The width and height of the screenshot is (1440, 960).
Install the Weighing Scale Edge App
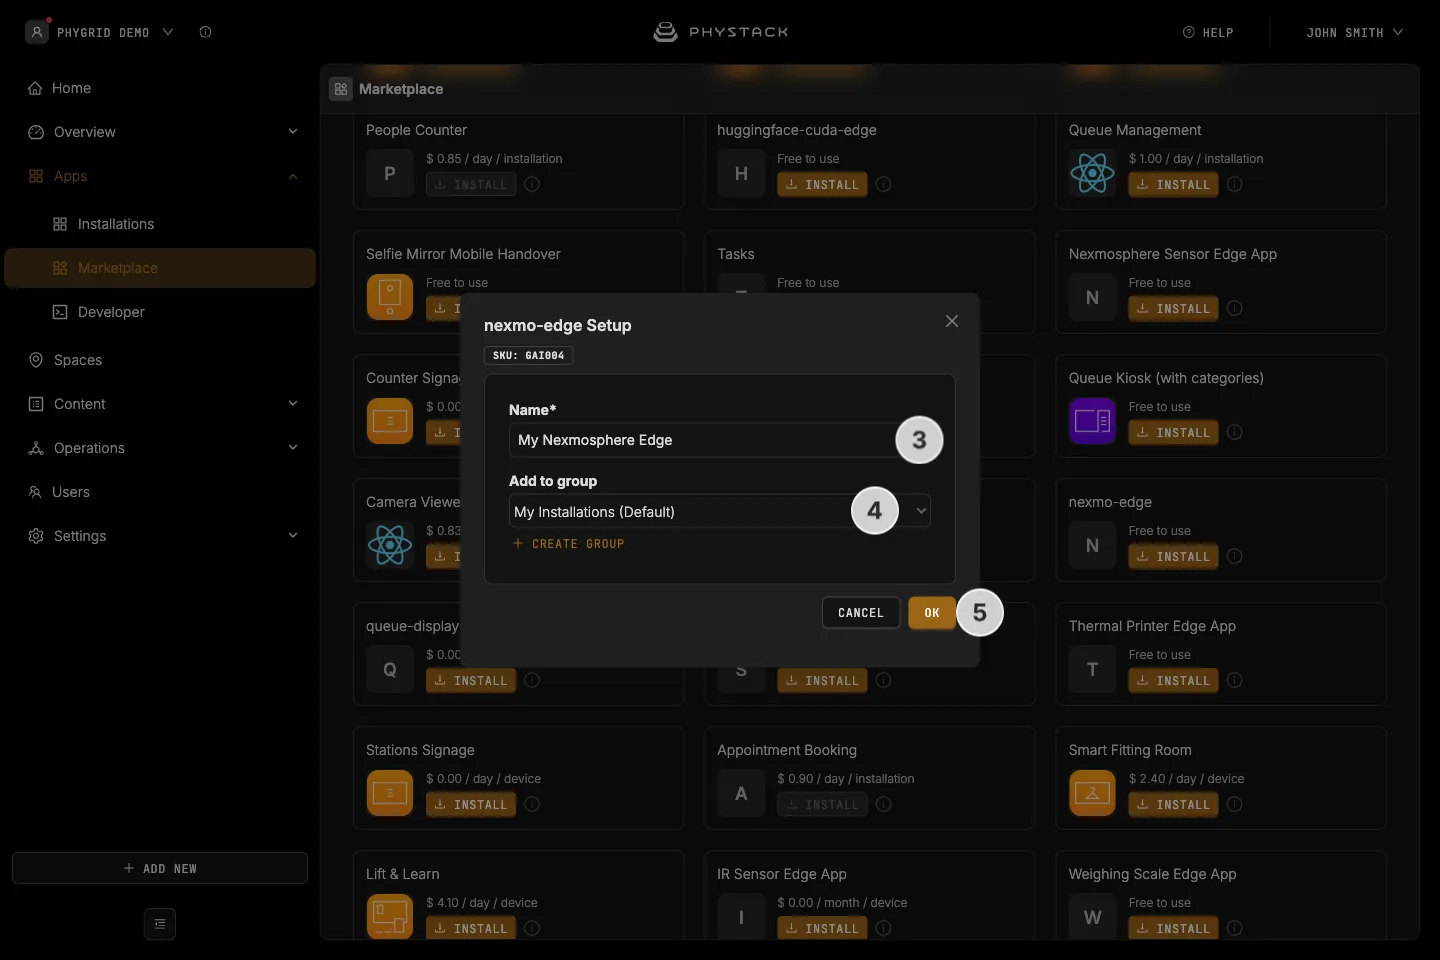coord(1173,928)
